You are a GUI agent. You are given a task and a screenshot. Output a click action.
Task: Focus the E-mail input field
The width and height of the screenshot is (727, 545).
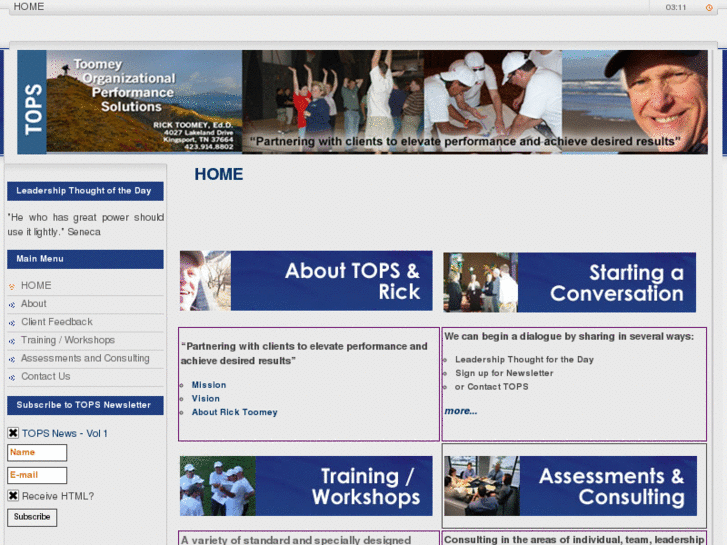(x=37, y=475)
